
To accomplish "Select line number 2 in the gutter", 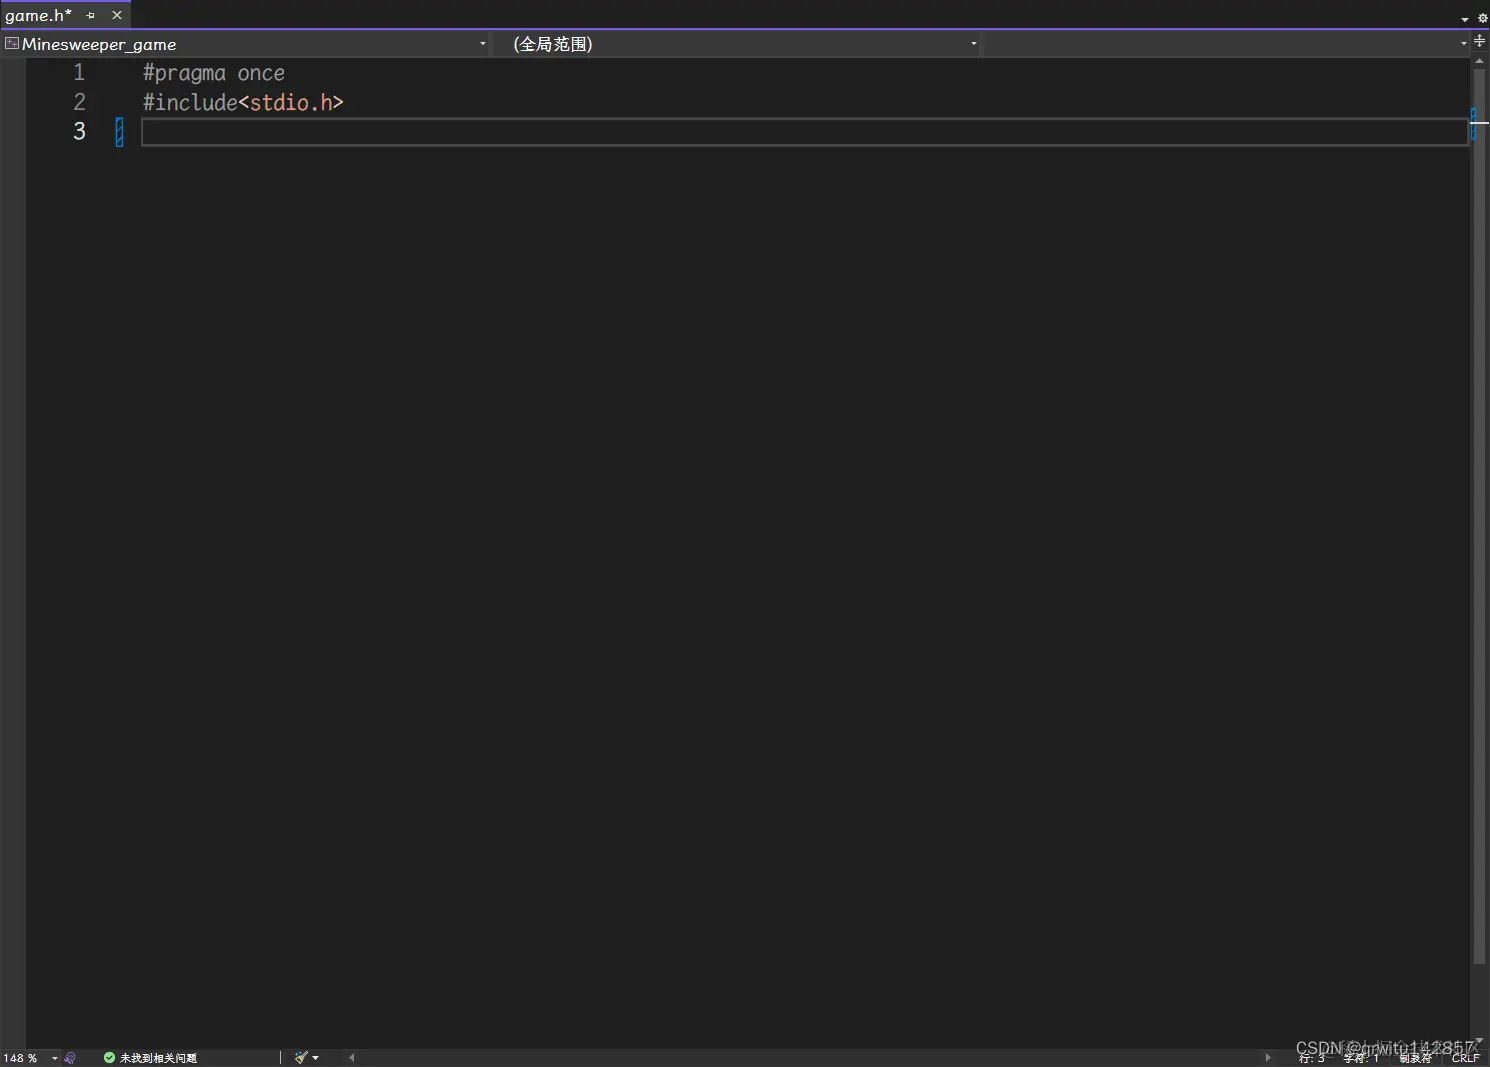I will tap(79, 102).
